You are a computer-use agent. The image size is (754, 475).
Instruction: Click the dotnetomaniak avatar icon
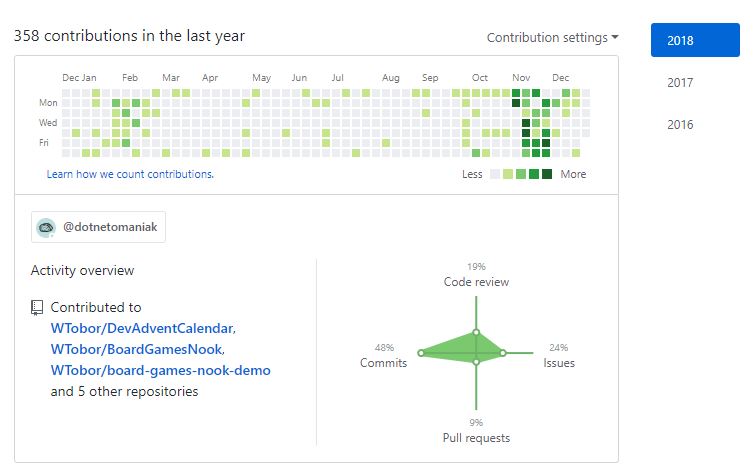pyautogui.click(x=46, y=228)
